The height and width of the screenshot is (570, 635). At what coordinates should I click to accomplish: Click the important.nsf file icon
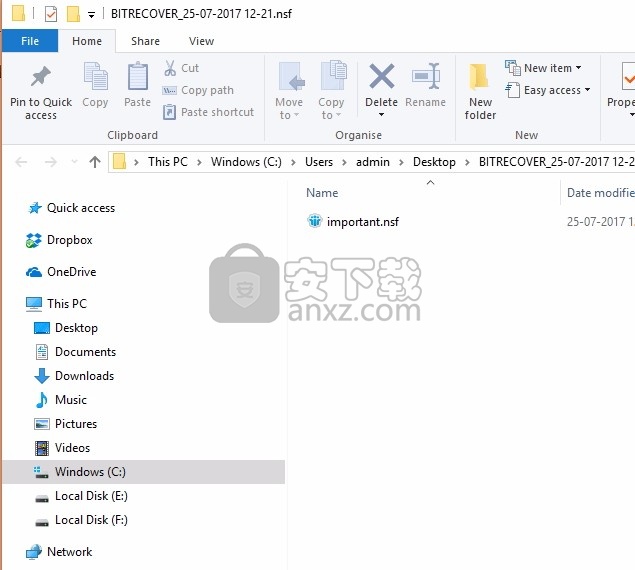315,221
